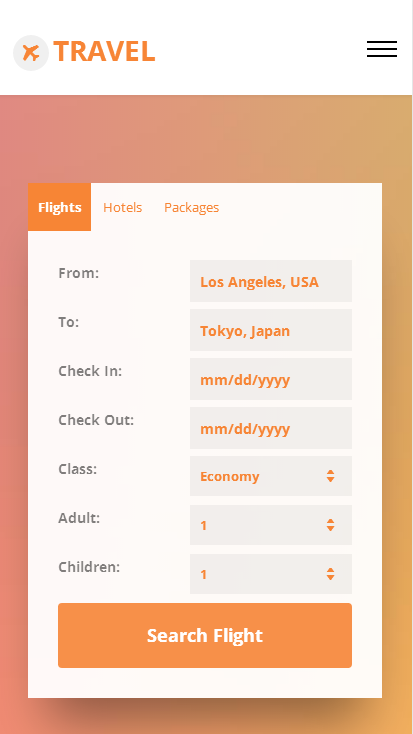Viewport: 413px width, 734px height.
Task: Expand the Economy class dropdown
Action: (x=271, y=476)
